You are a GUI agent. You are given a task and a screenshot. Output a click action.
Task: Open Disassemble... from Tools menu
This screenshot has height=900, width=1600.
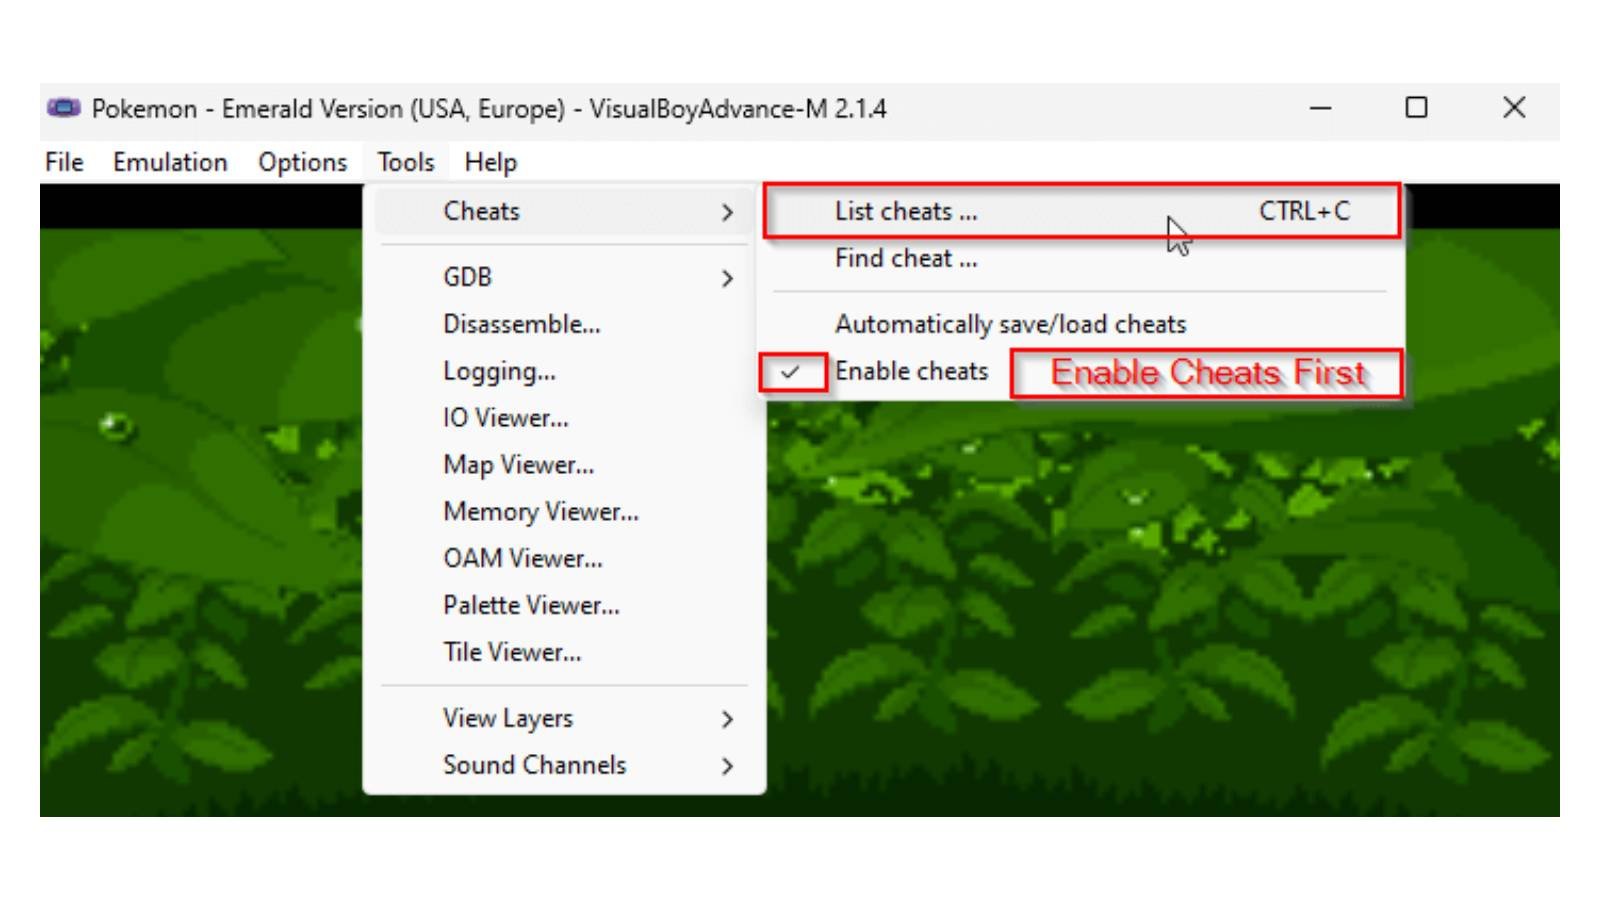(564, 324)
